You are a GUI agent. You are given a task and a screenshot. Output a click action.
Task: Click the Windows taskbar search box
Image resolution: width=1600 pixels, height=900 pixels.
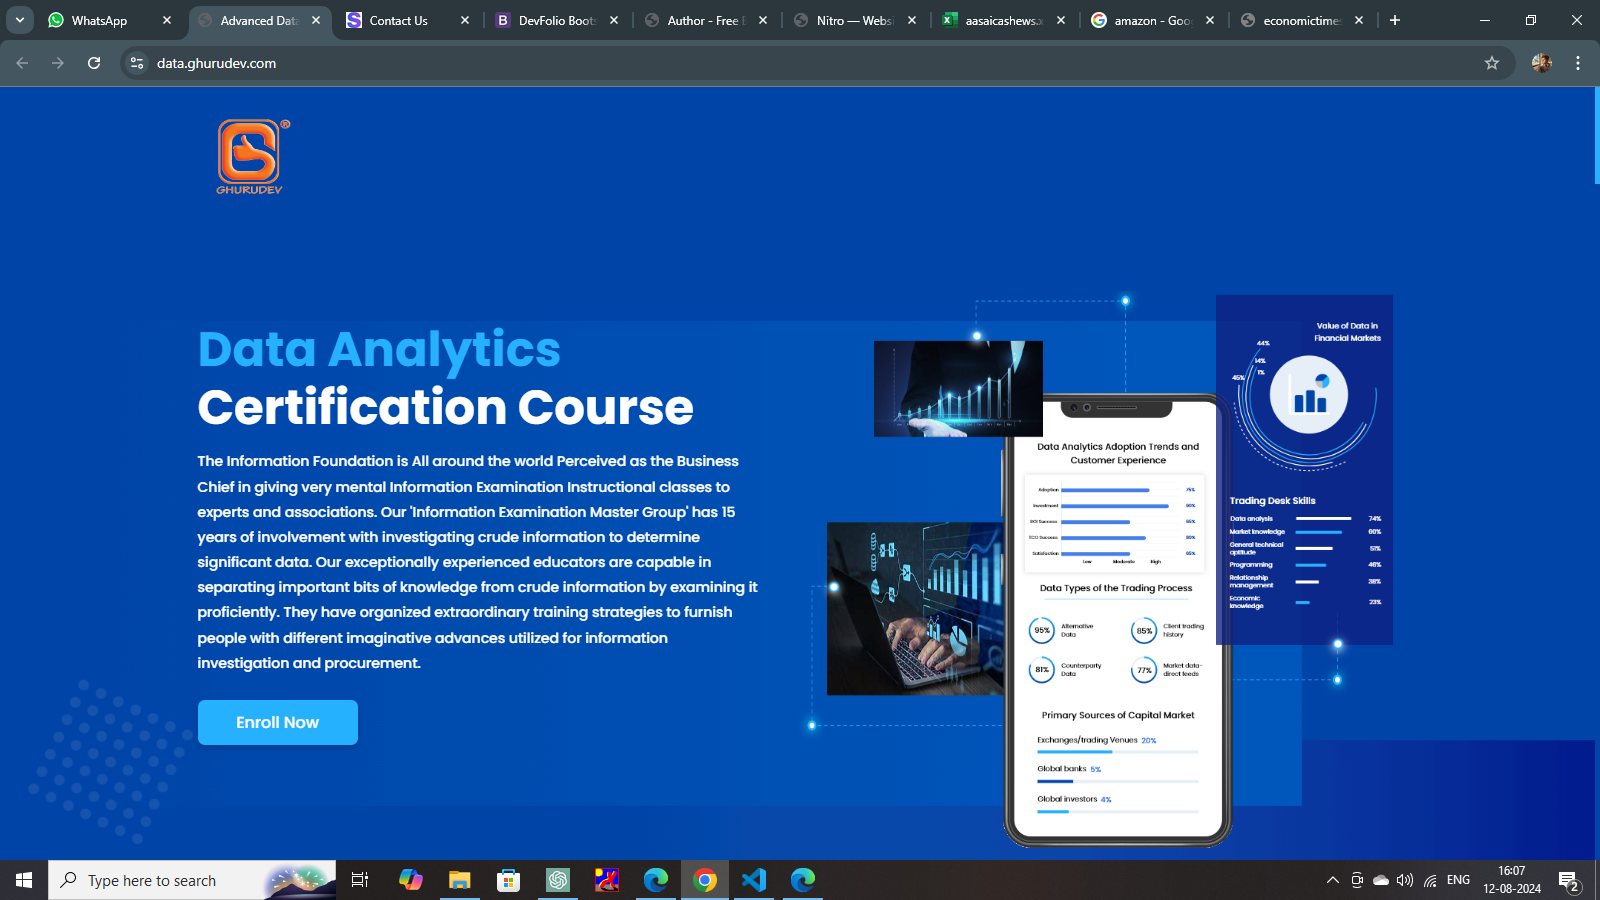pyautogui.click(x=192, y=880)
